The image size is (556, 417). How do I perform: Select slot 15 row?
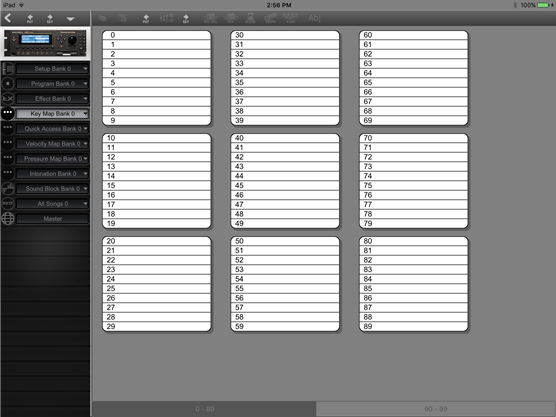(157, 185)
